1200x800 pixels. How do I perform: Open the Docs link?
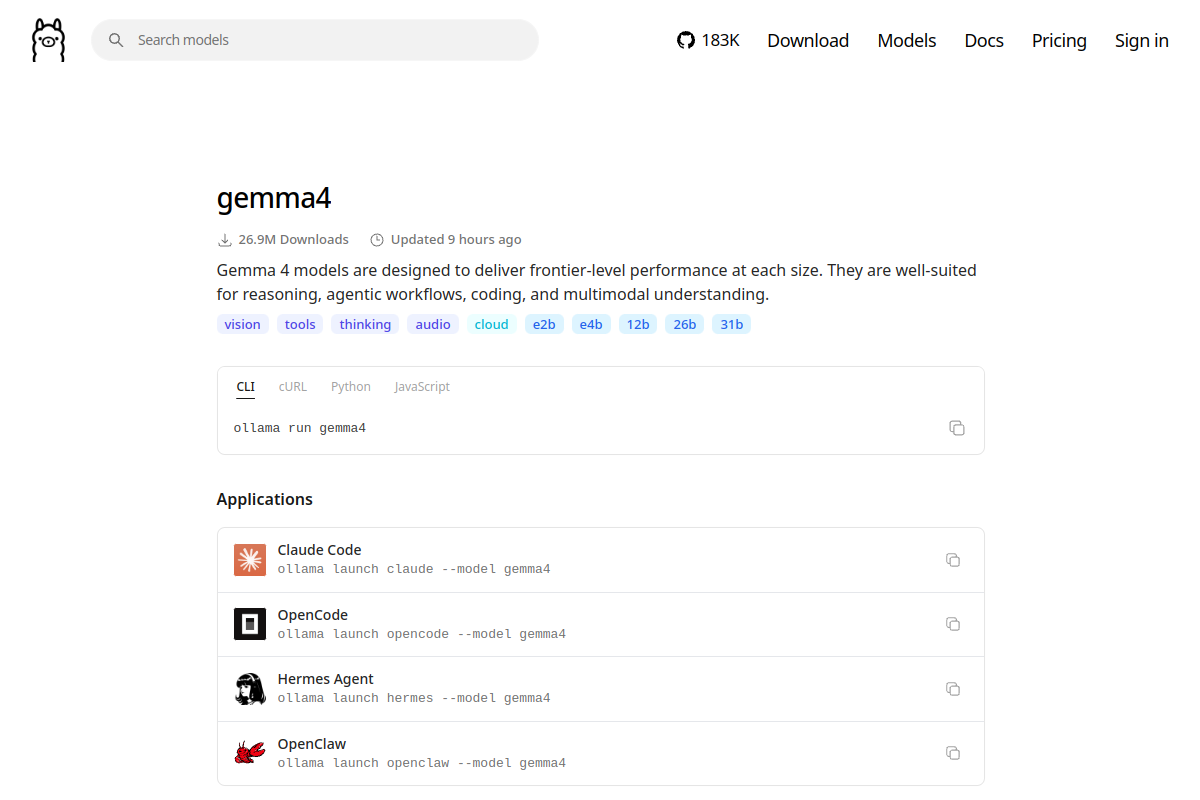tap(984, 40)
